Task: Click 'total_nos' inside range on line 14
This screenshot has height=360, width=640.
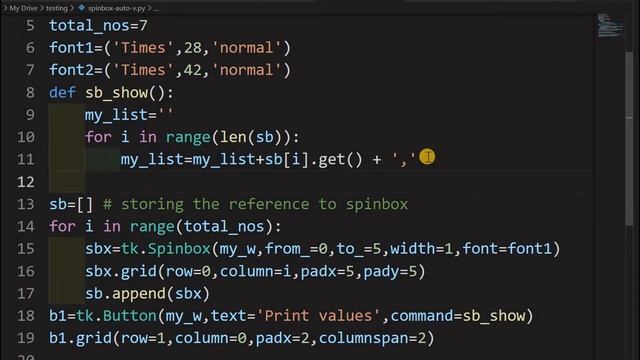Action: coord(224,227)
